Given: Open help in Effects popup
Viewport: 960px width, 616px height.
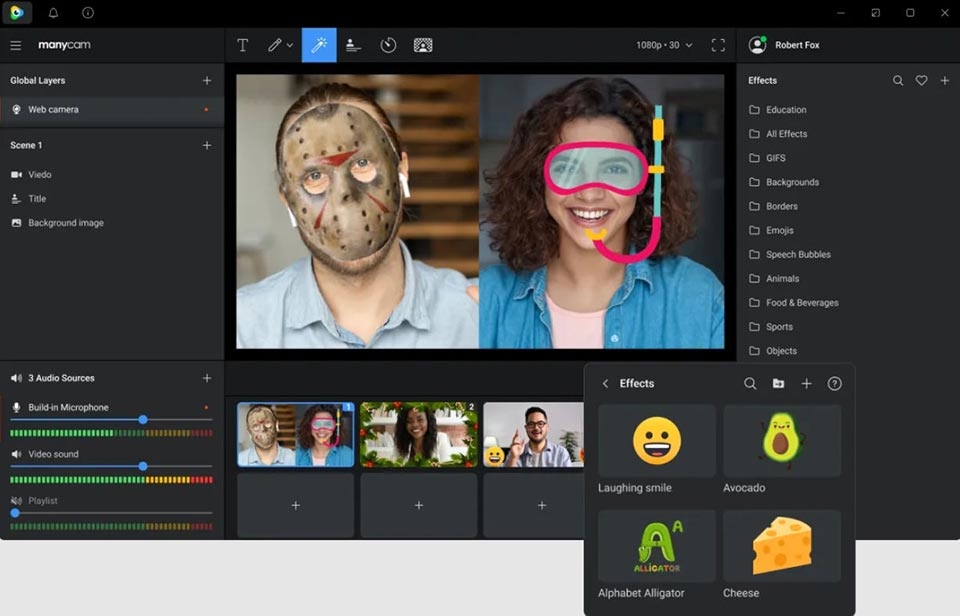Looking at the screenshot, I should click(x=834, y=383).
